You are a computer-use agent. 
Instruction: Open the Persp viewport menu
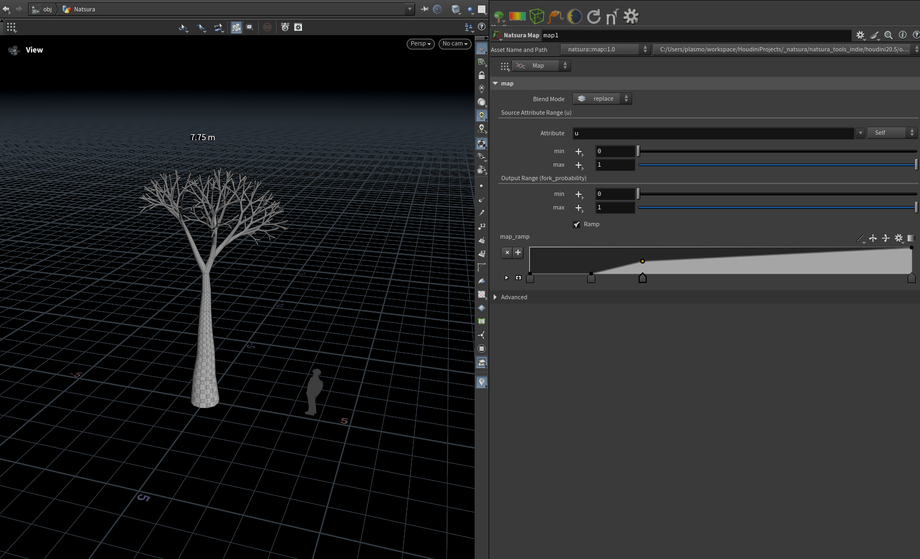coord(420,44)
